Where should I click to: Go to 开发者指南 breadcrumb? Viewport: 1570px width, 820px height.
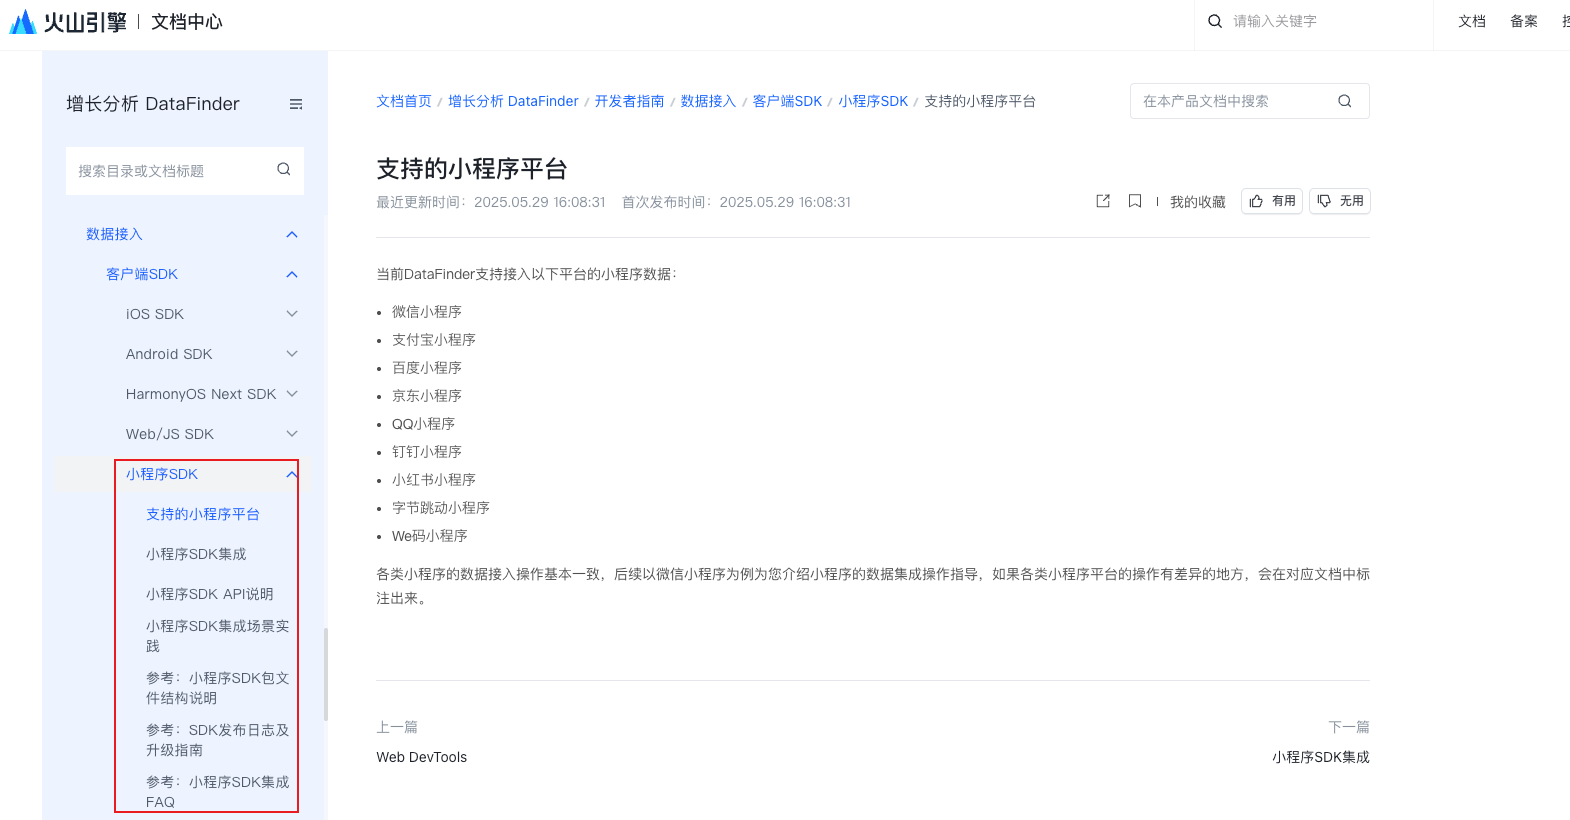[x=630, y=101]
